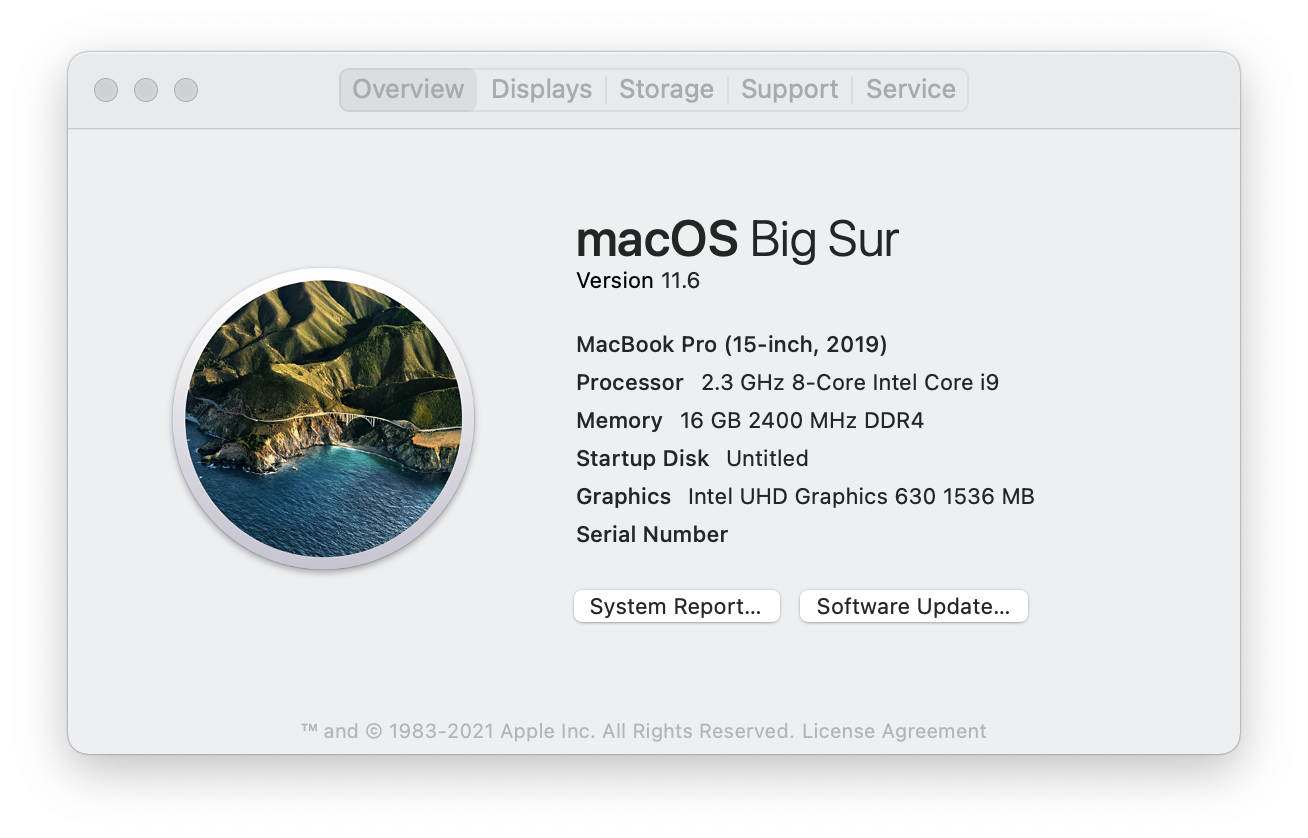1308x838 pixels.
Task: Click the macOS Big Sur wallpaper icon
Action: [x=323, y=419]
